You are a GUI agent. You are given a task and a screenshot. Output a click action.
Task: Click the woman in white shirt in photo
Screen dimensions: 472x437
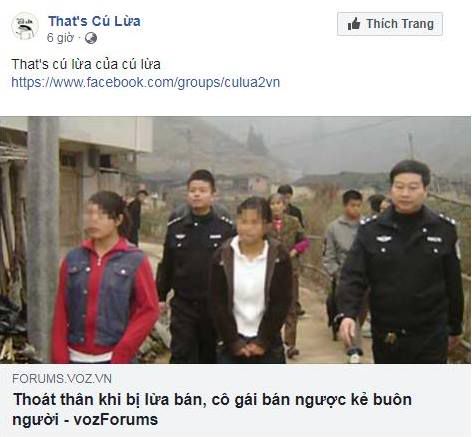249,280
